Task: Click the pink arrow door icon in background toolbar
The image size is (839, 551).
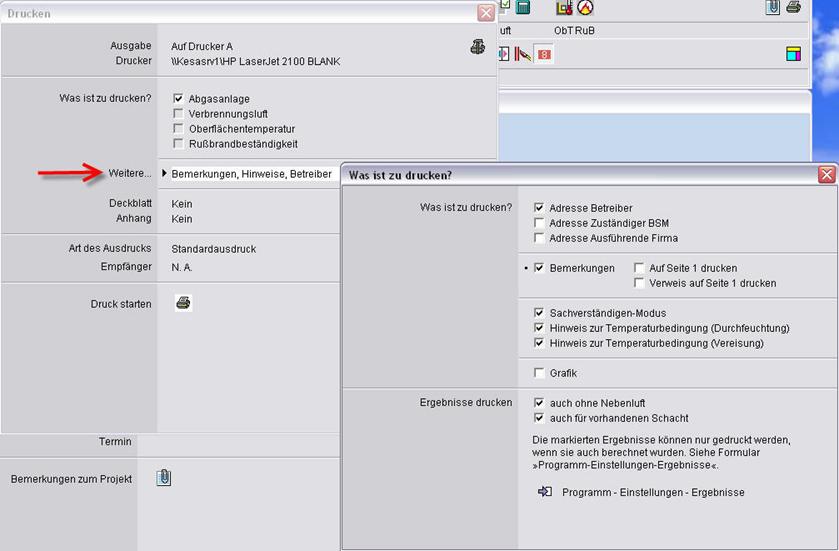Action: tap(504, 53)
